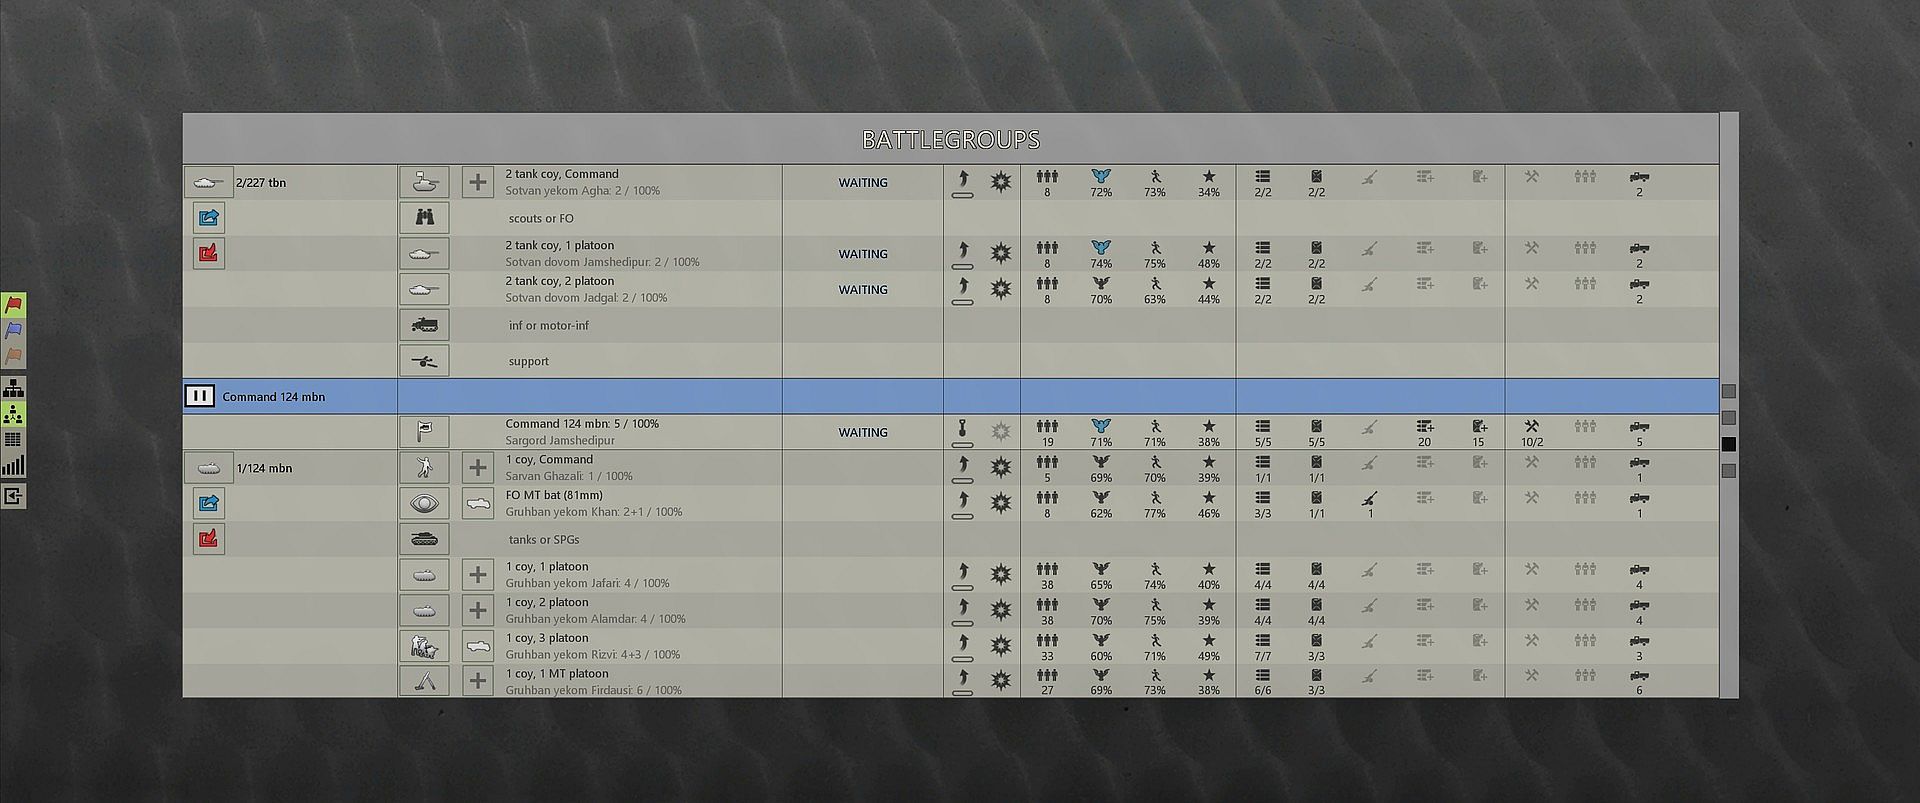This screenshot has height=803, width=1920.
Task: Click the eye icon on FO MT bat row
Action: pos(424,503)
